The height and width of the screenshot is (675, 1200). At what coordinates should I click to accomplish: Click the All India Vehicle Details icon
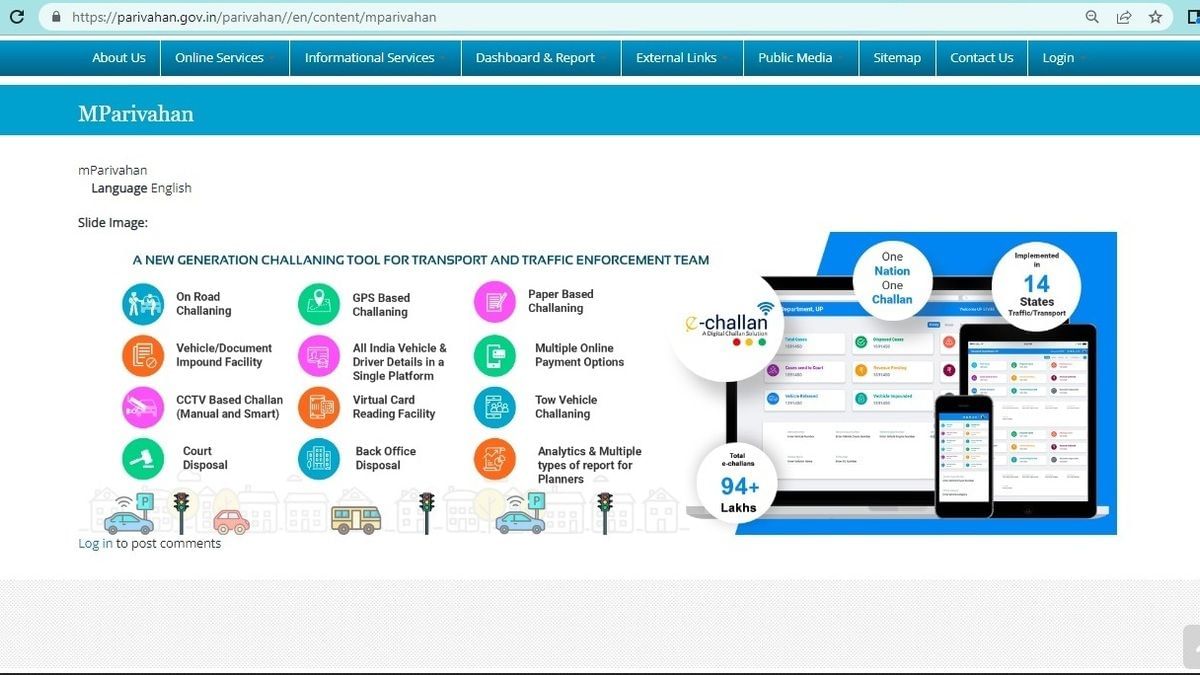[x=318, y=356]
